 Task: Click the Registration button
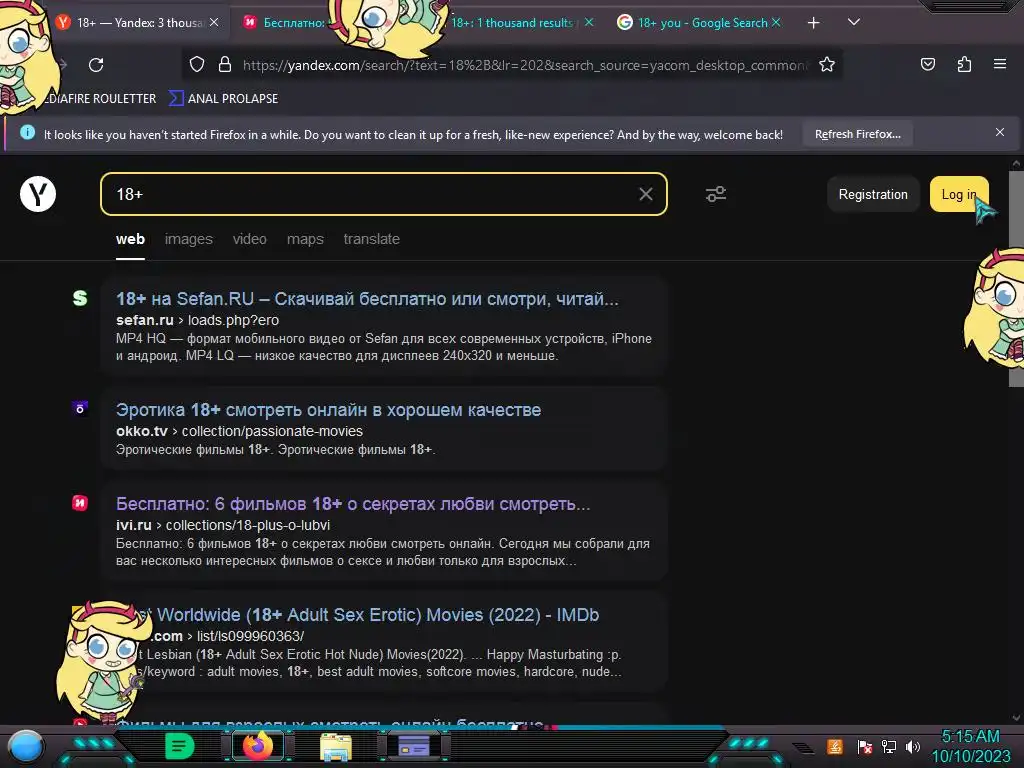click(873, 194)
